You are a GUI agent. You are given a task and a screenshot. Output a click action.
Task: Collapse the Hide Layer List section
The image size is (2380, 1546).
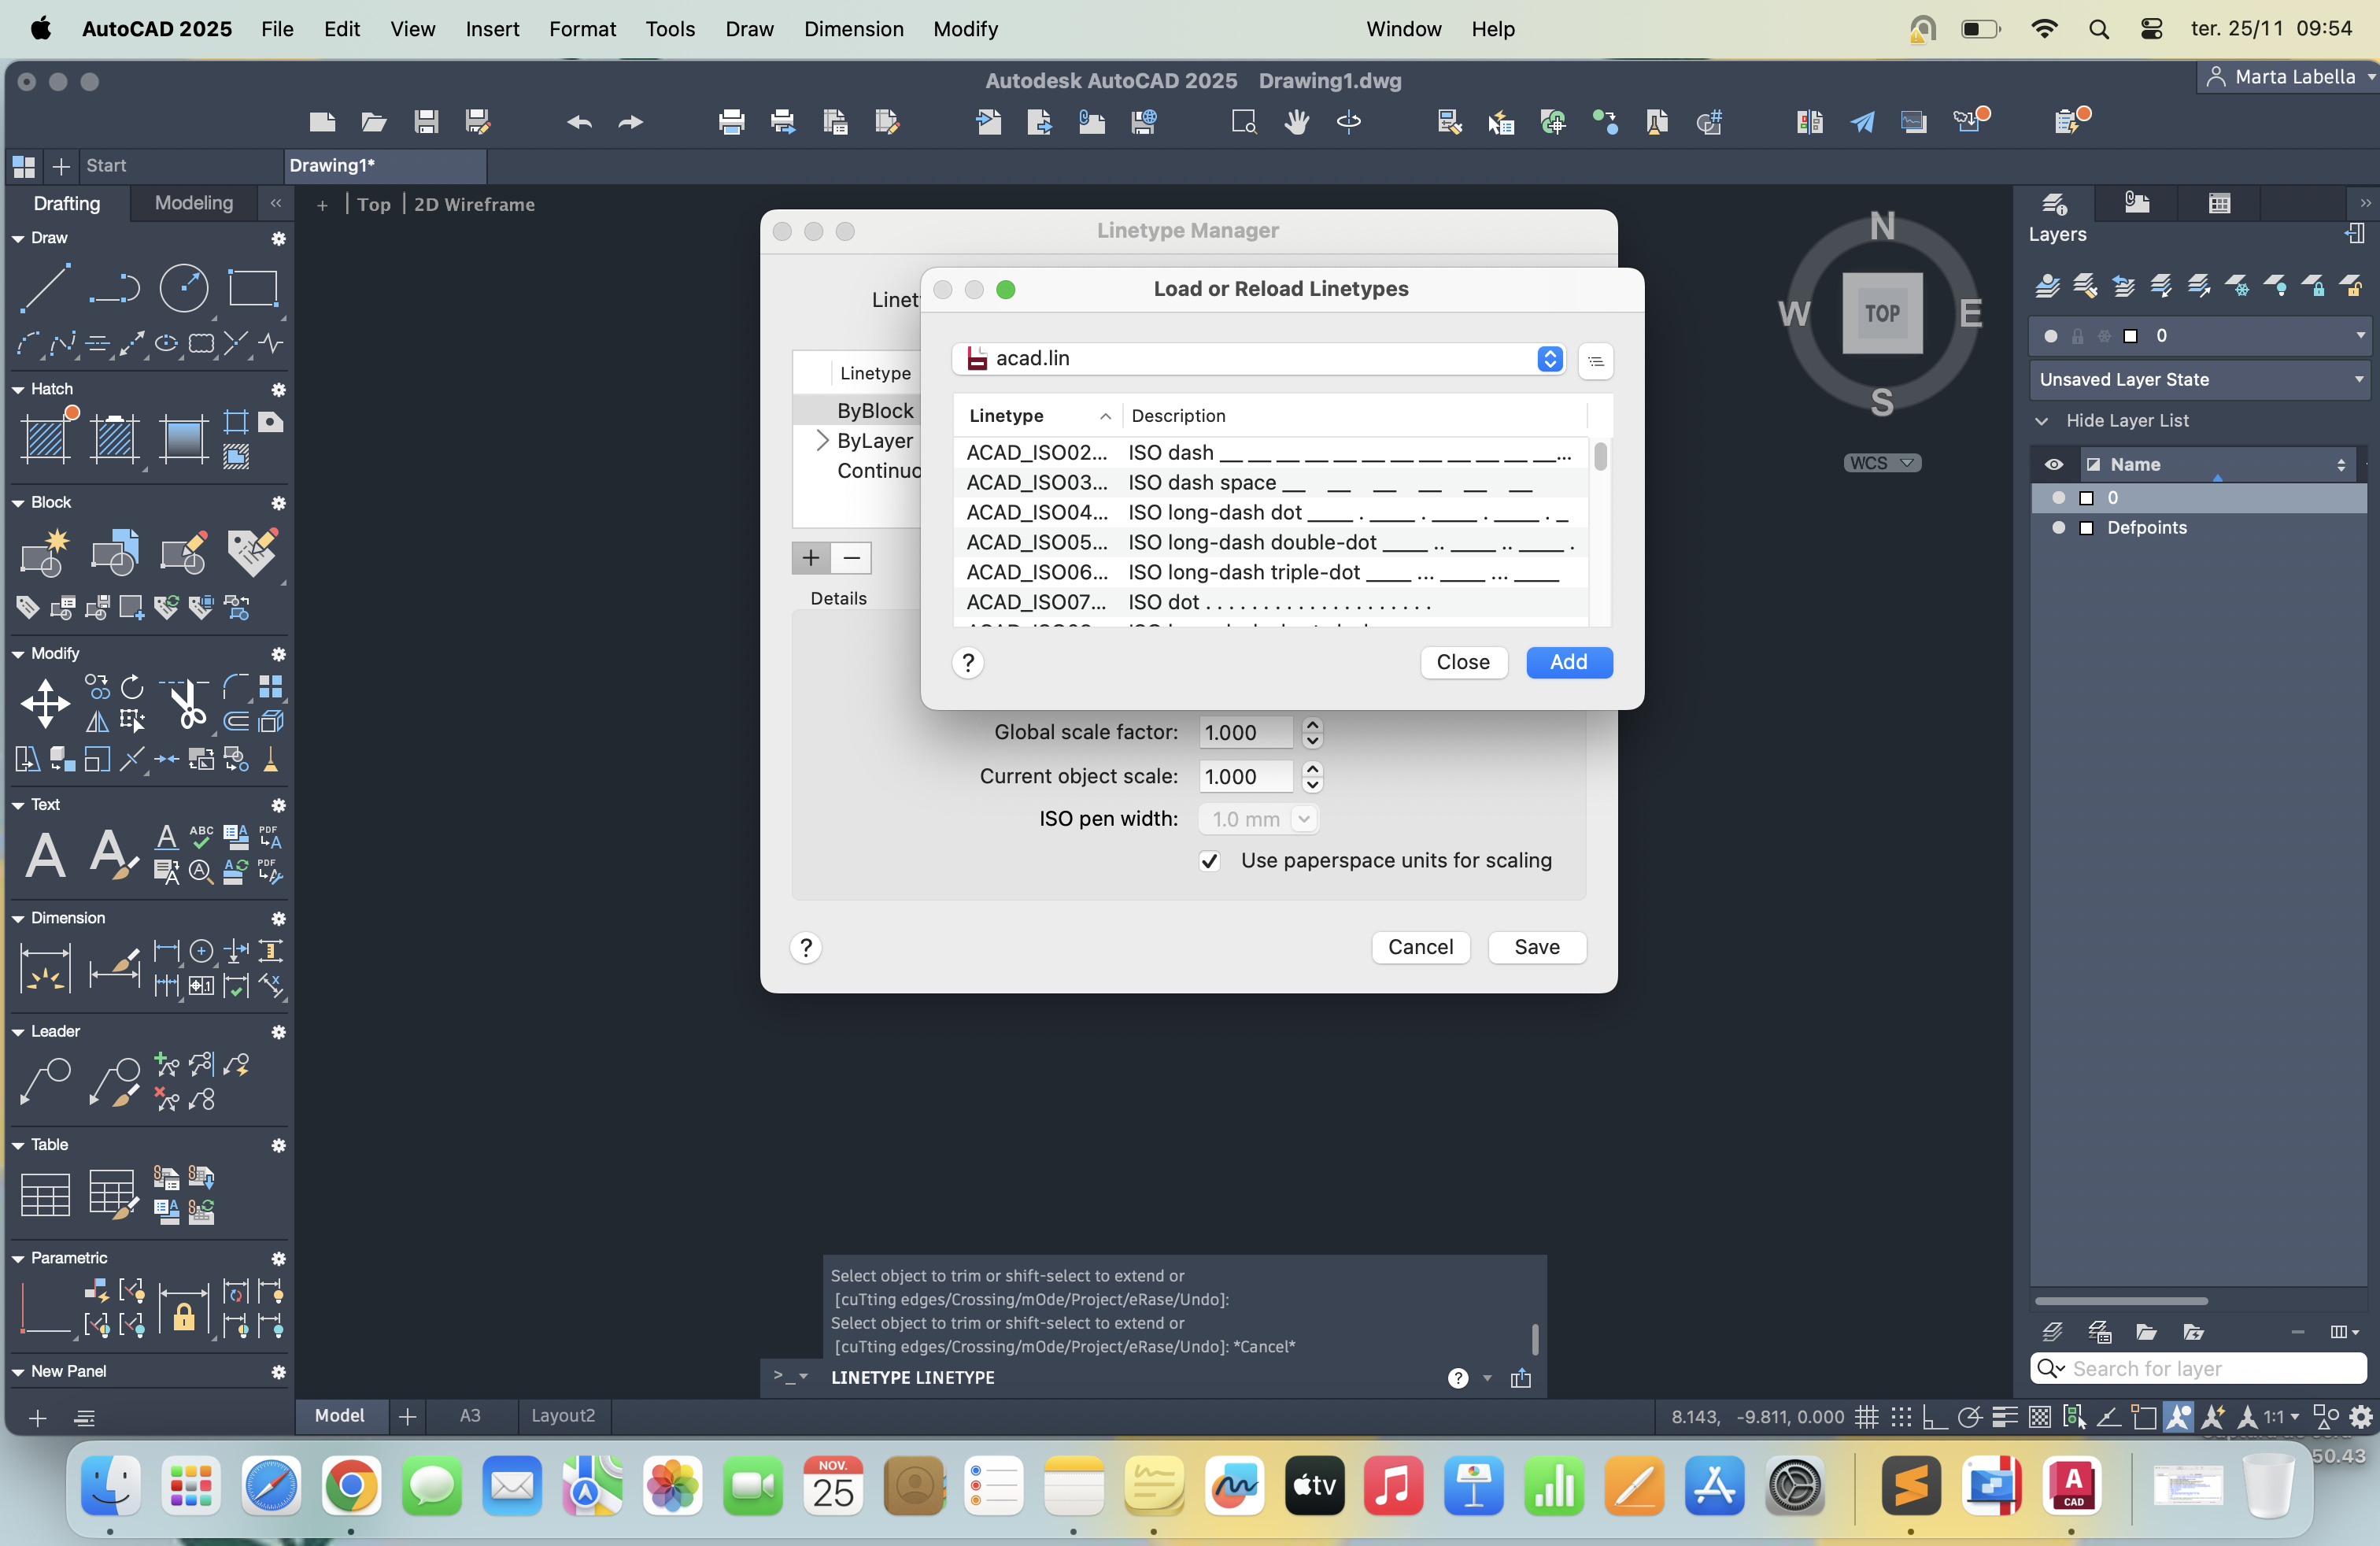pyautogui.click(x=2042, y=421)
